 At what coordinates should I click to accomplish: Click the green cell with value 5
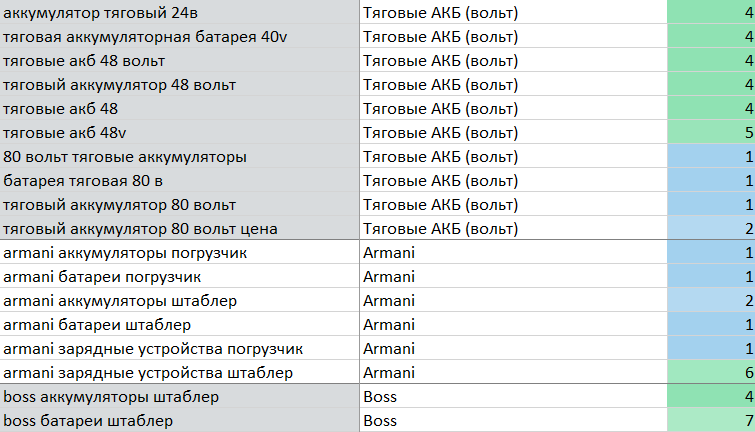click(711, 132)
